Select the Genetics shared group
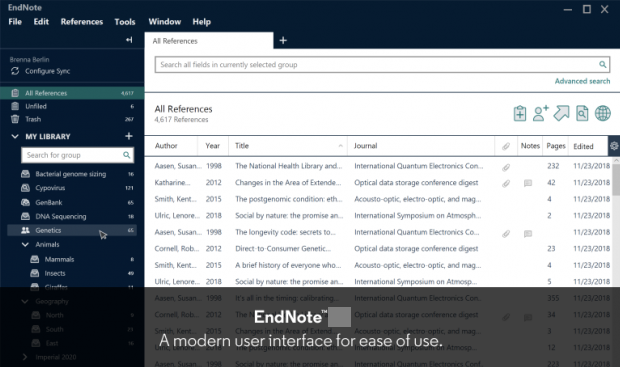 coord(72,230)
